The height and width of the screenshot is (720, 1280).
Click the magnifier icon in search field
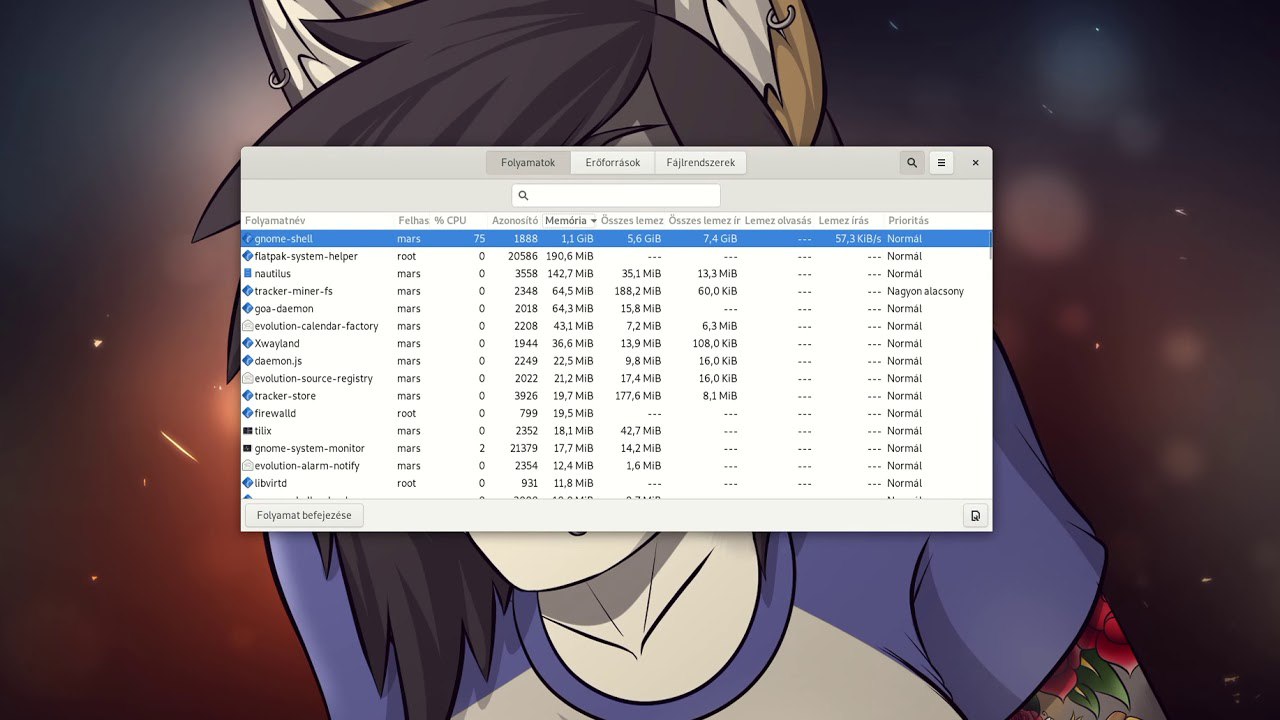coord(523,196)
